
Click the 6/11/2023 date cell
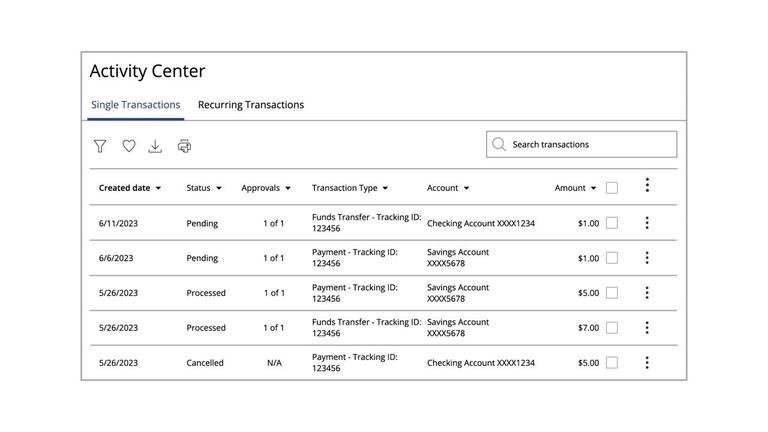click(118, 223)
